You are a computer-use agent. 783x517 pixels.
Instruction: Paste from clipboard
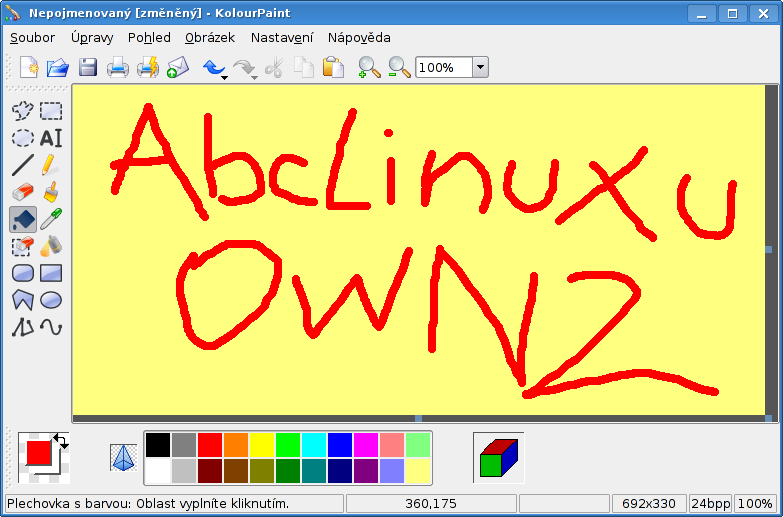point(333,67)
